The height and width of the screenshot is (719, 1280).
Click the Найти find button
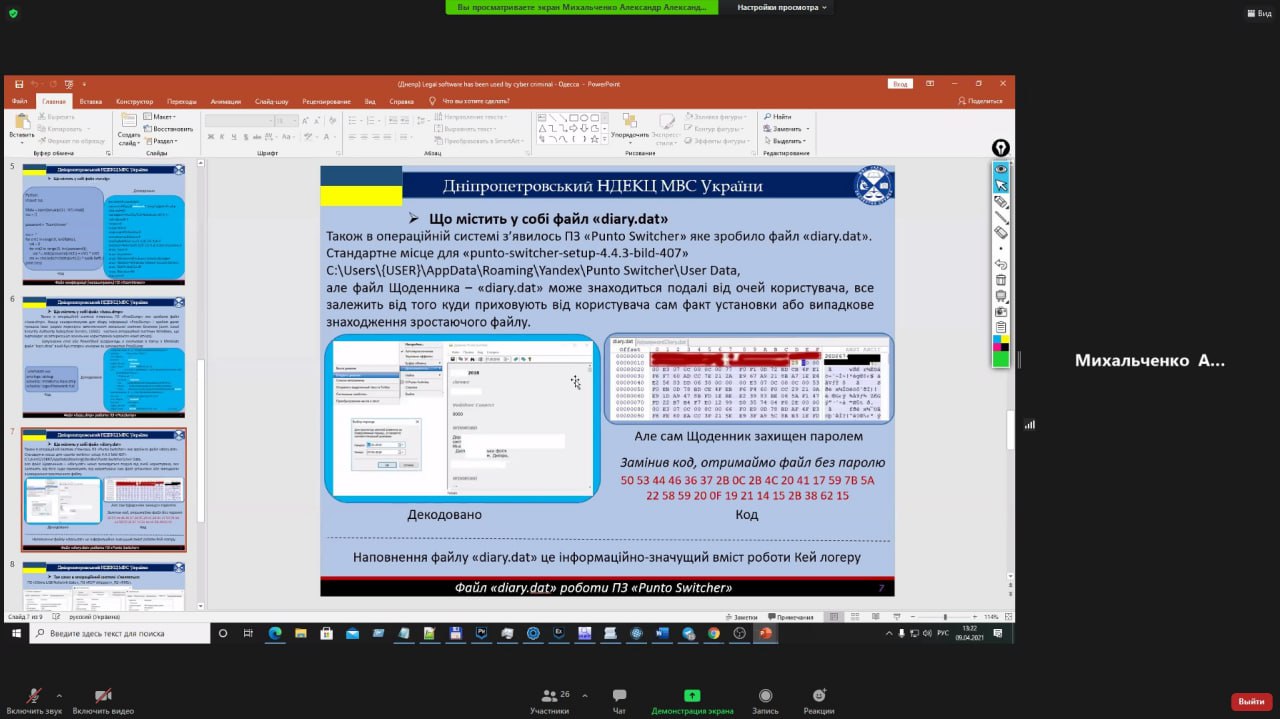[x=778, y=117]
